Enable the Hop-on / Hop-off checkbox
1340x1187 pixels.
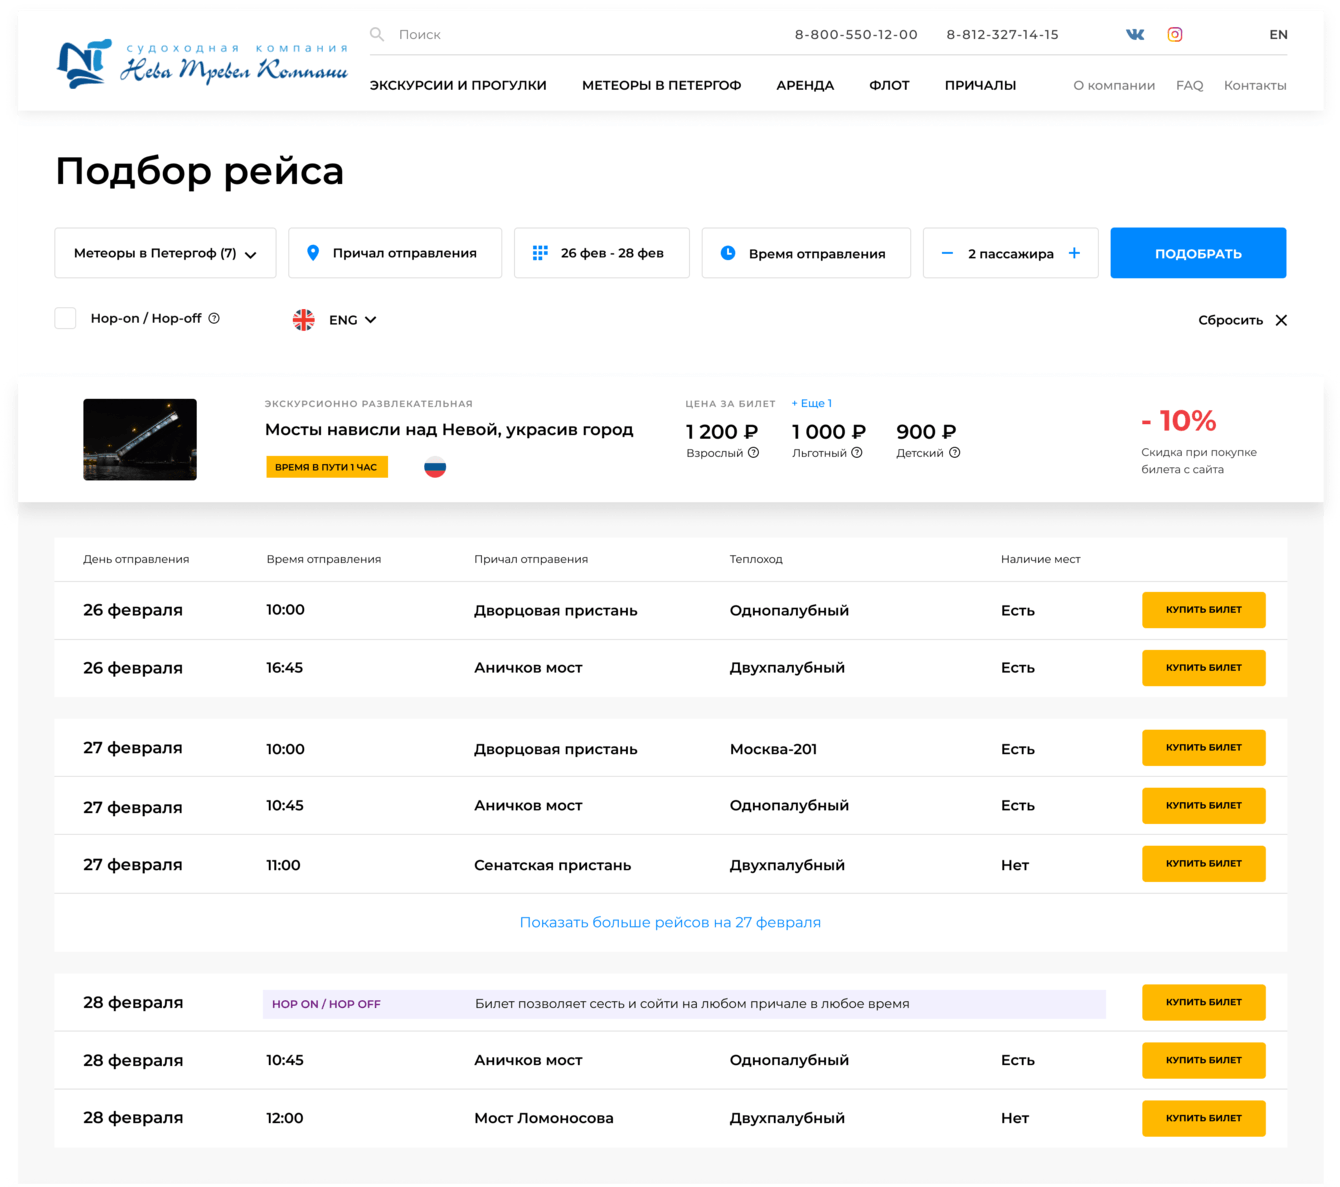[66, 319]
